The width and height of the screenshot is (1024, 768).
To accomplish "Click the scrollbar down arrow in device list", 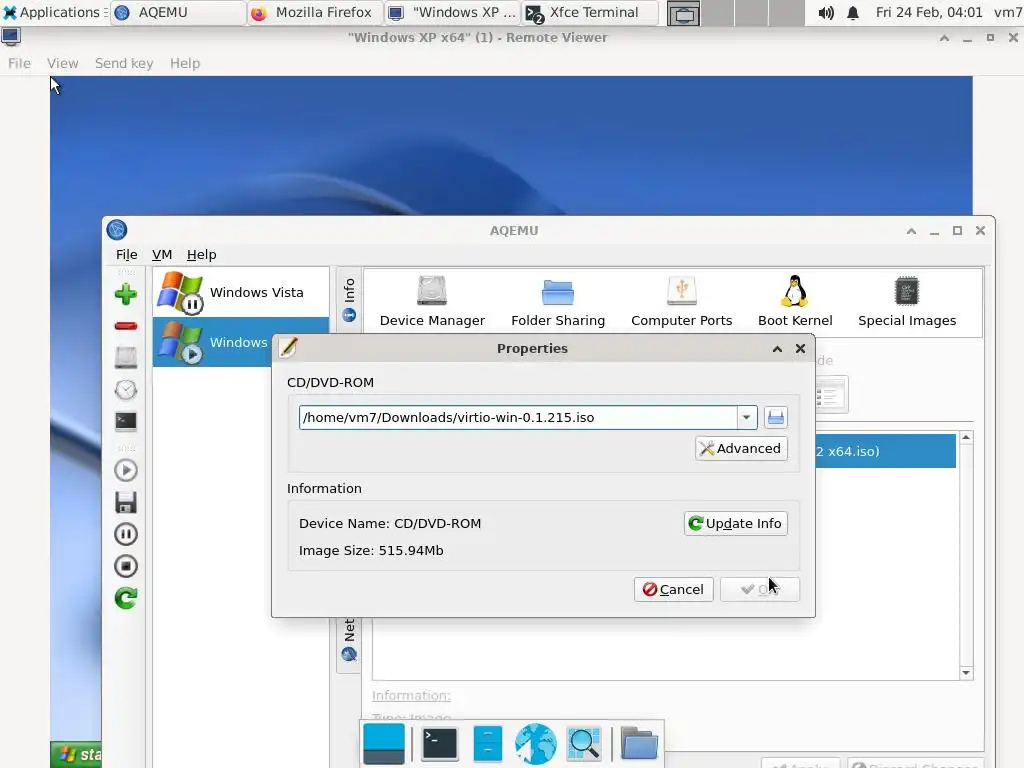I will (x=966, y=673).
